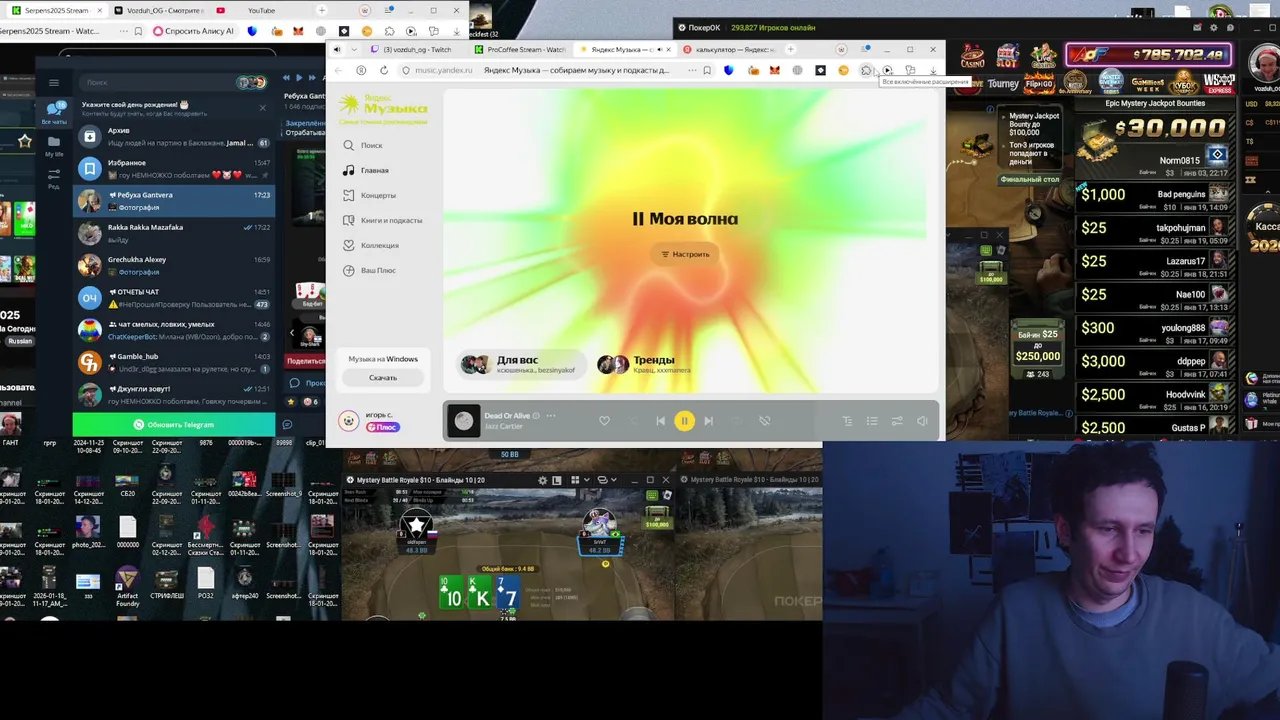This screenshot has height=720, width=1280.
Task: Switch to Vozduh_OG tab in back browser
Action: coord(160,10)
